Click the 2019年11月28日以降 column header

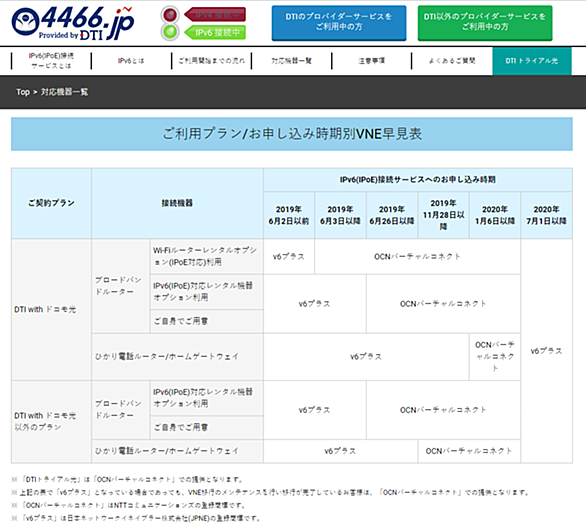(x=443, y=215)
